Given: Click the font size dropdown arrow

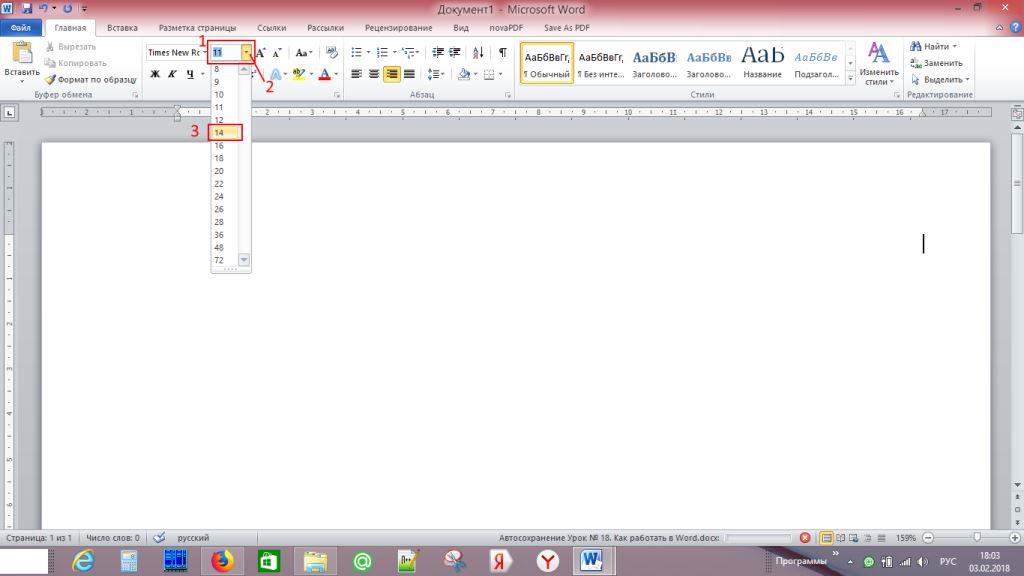Looking at the screenshot, I should (x=246, y=53).
